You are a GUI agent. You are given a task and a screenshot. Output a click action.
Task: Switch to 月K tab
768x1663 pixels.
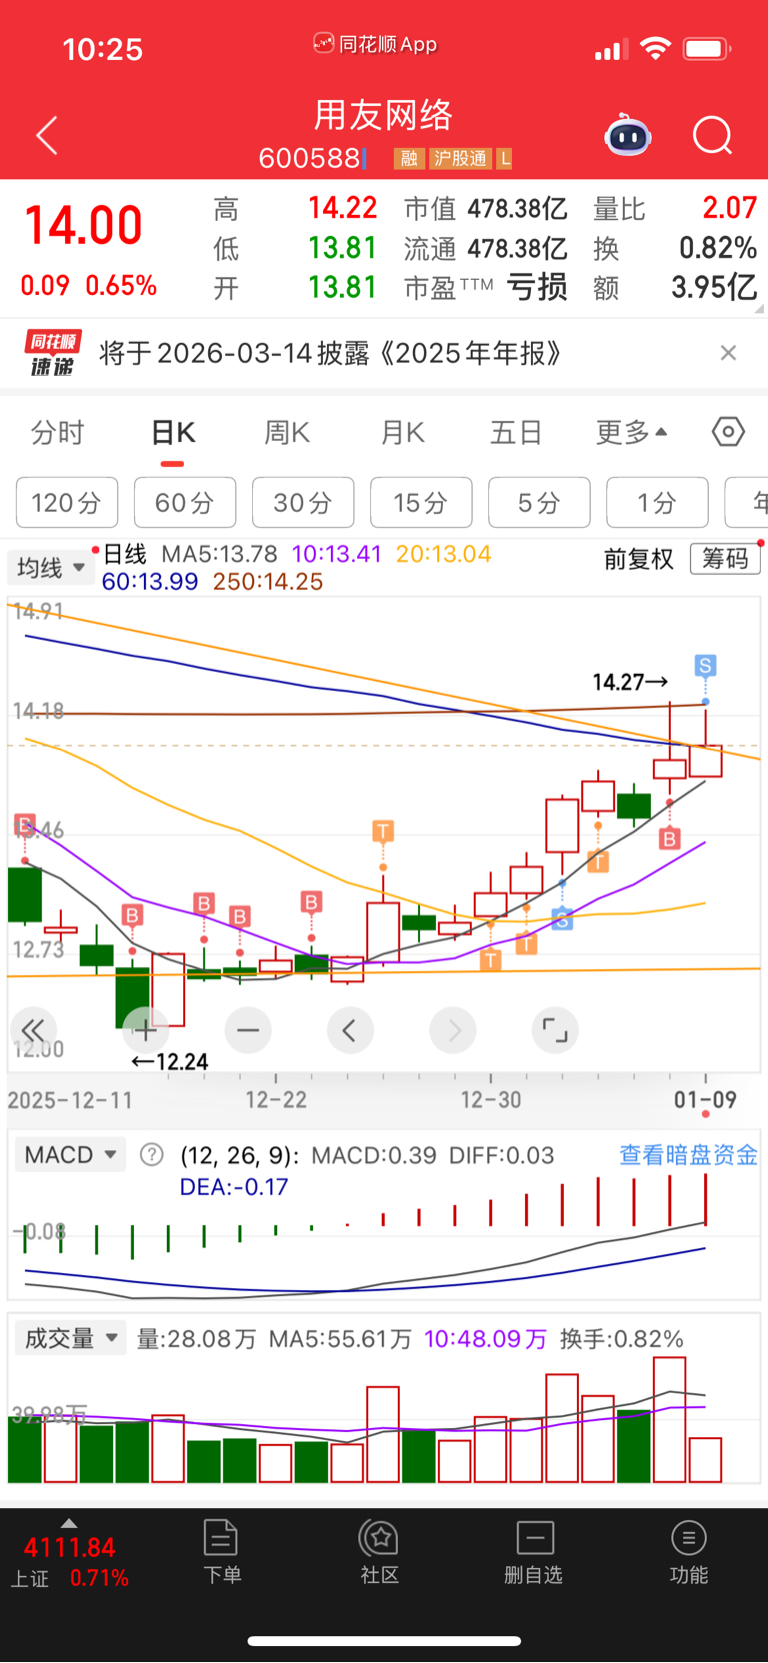coord(403,433)
